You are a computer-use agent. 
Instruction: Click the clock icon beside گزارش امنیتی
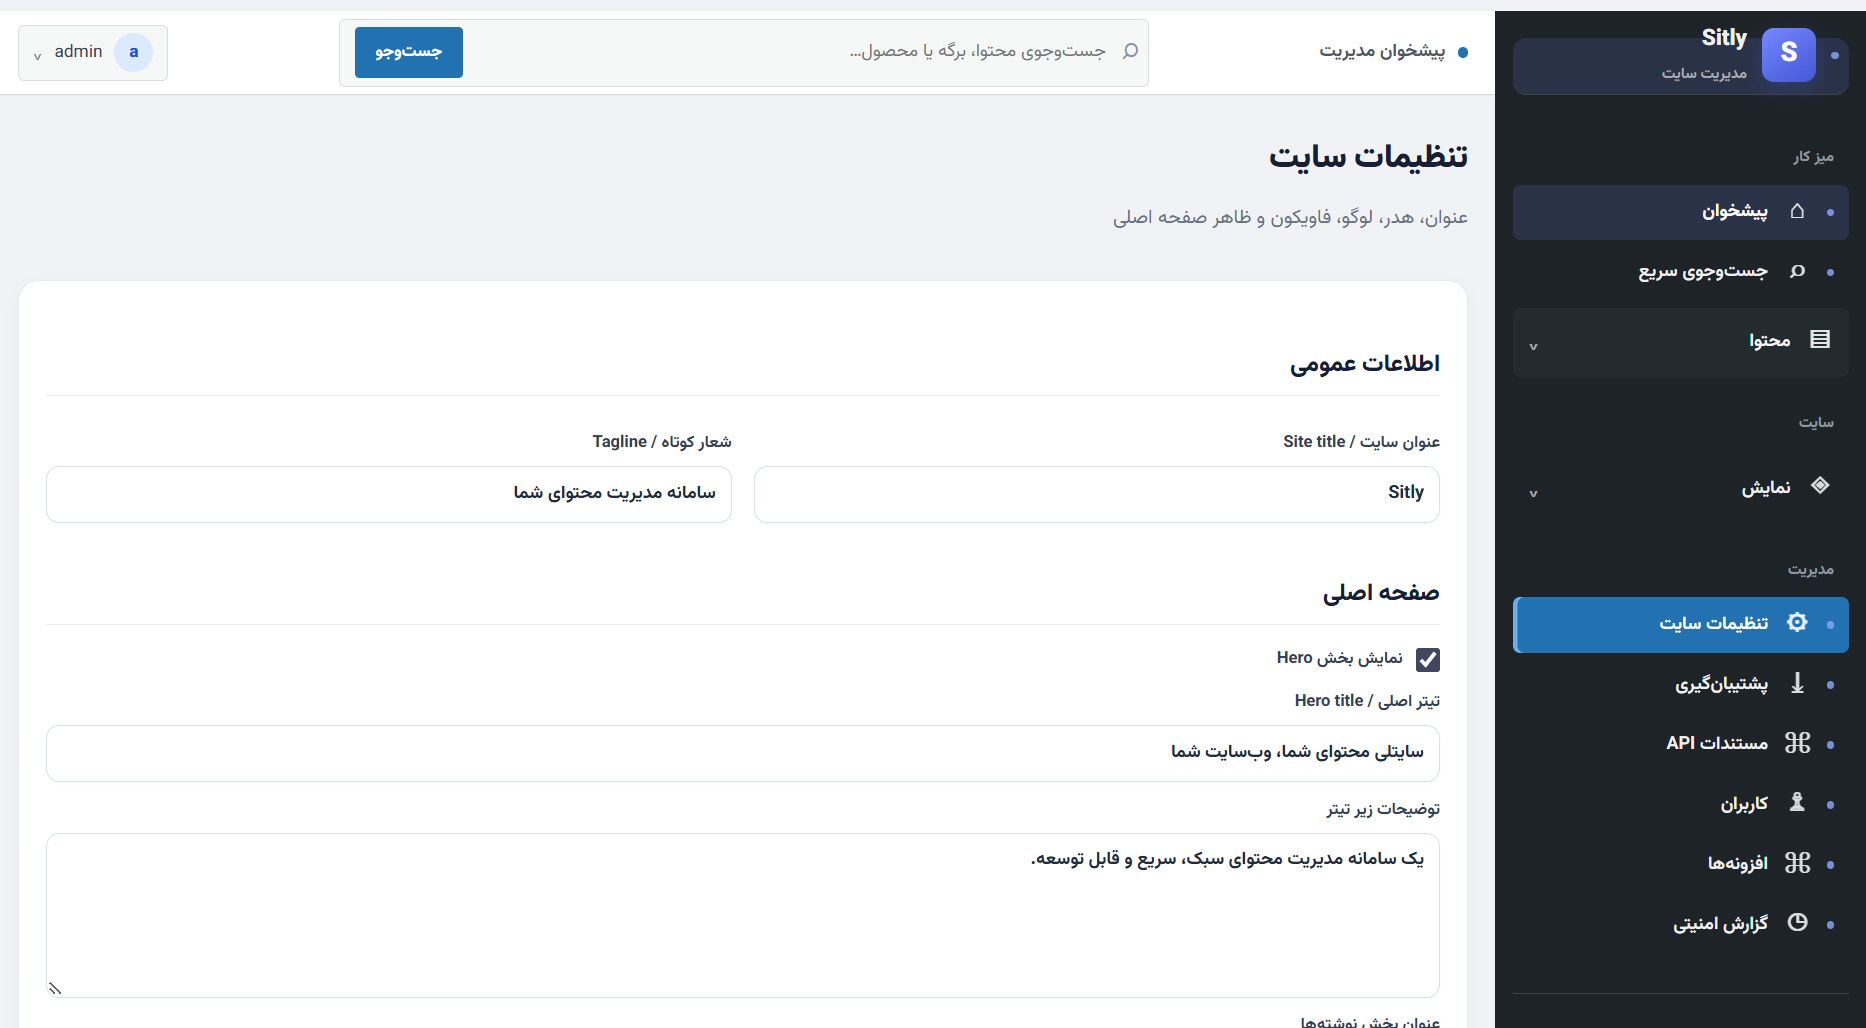pyautogui.click(x=1797, y=922)
